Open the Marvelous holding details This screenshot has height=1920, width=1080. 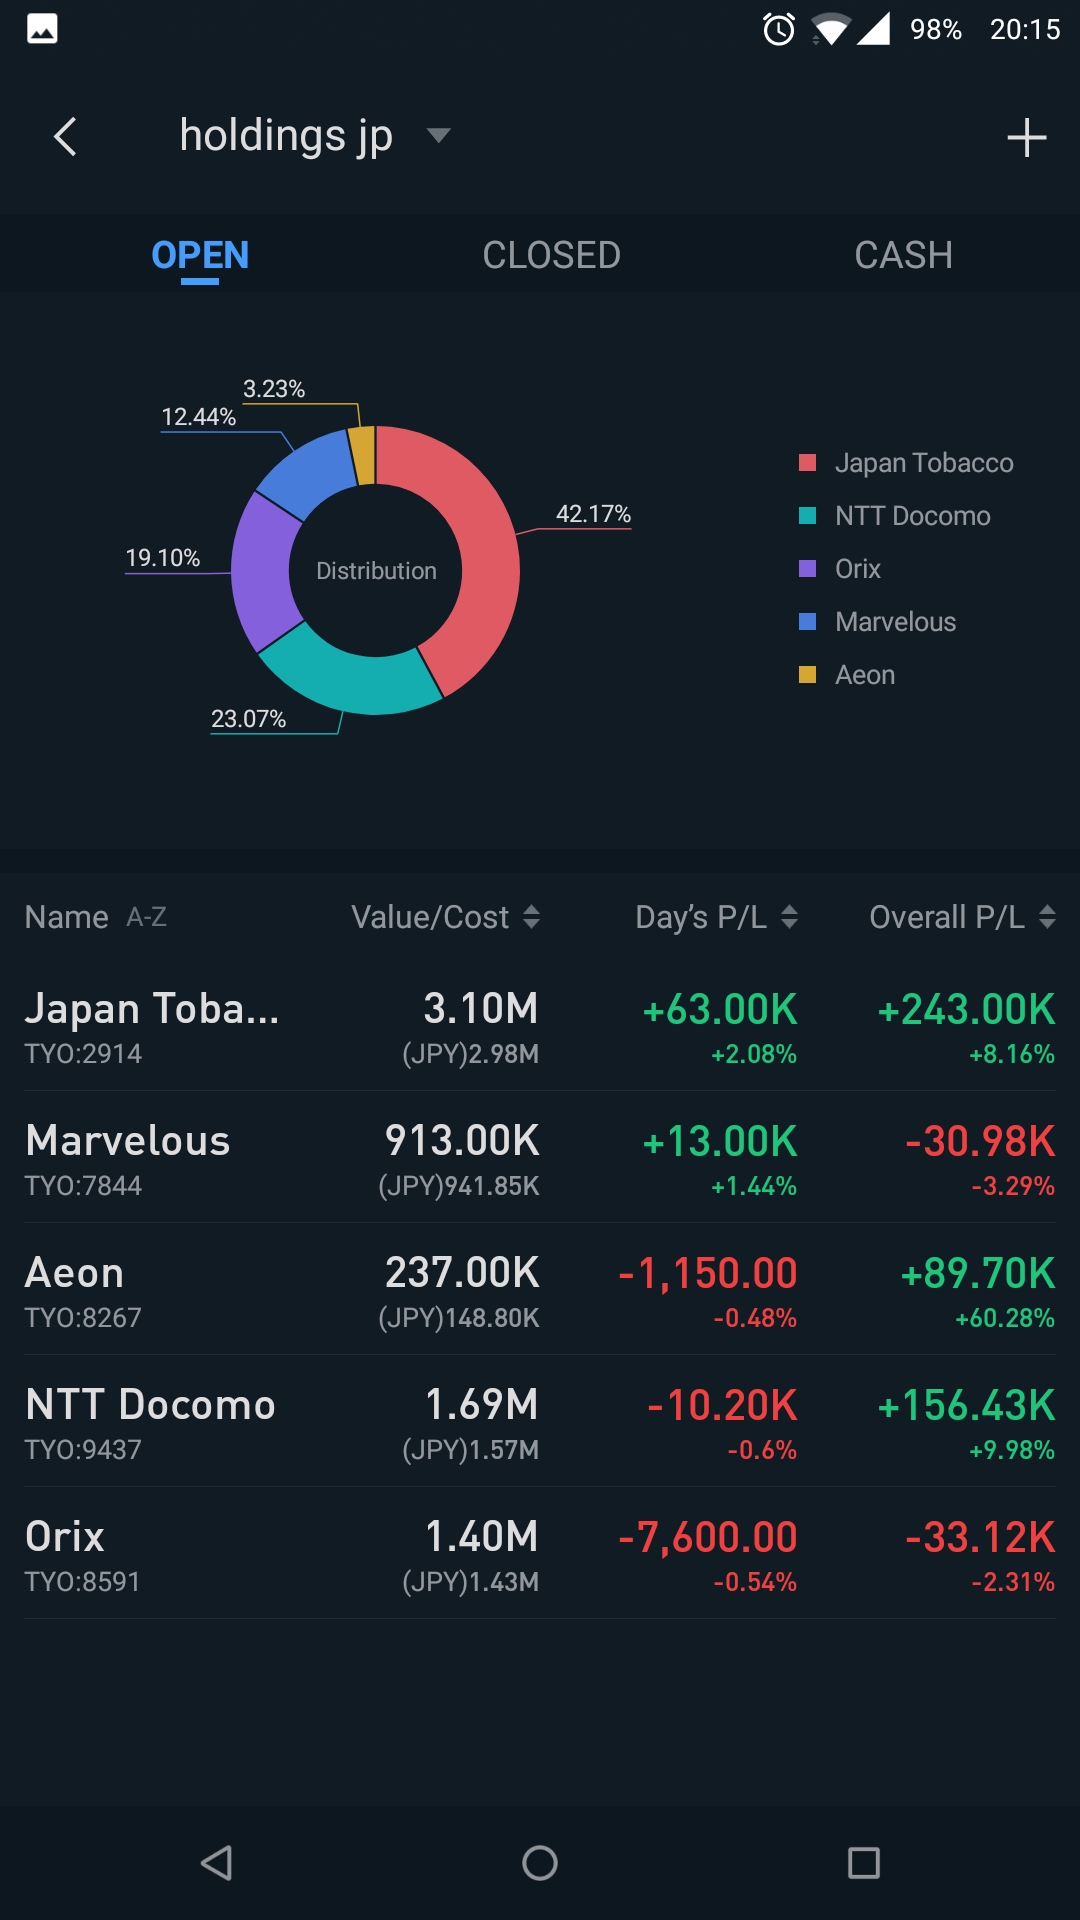[x=540, y=1158]
